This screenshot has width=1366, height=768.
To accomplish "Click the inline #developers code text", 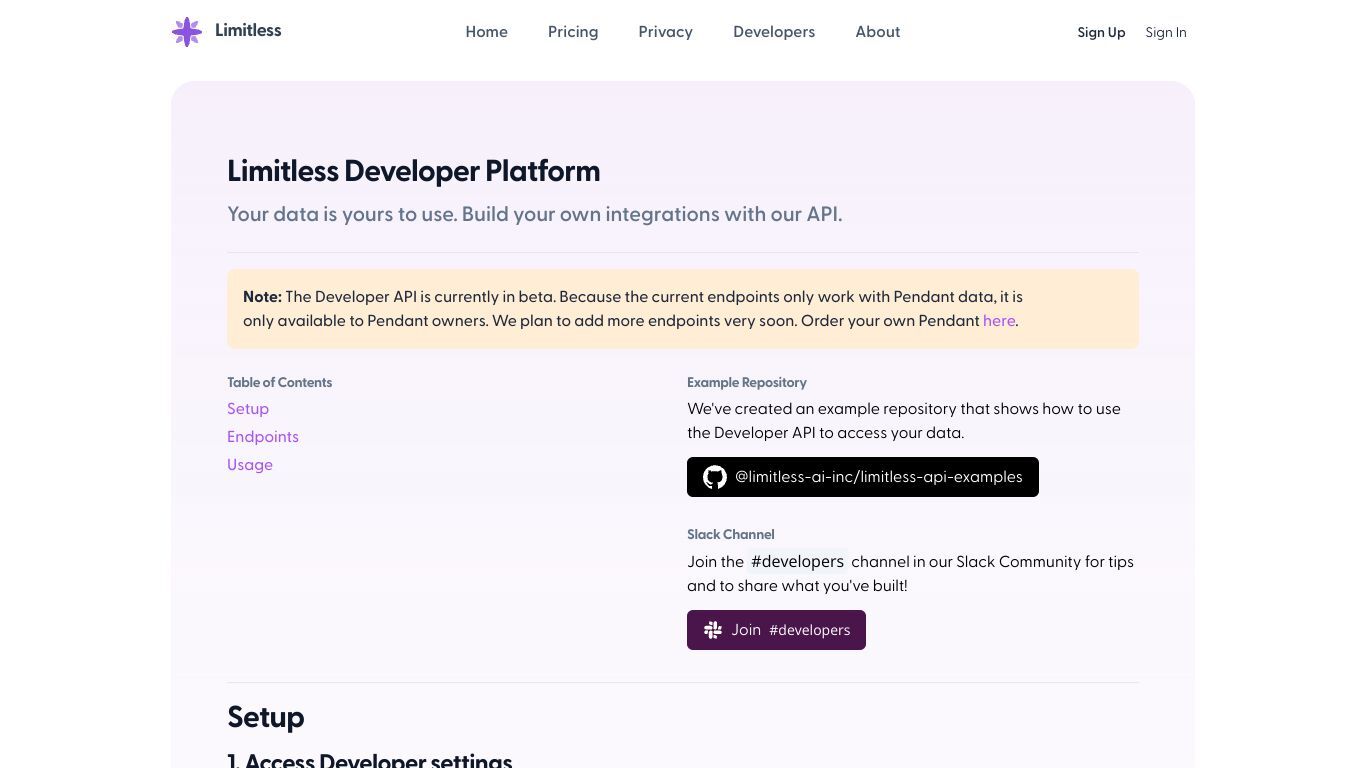I will [798, 562].
